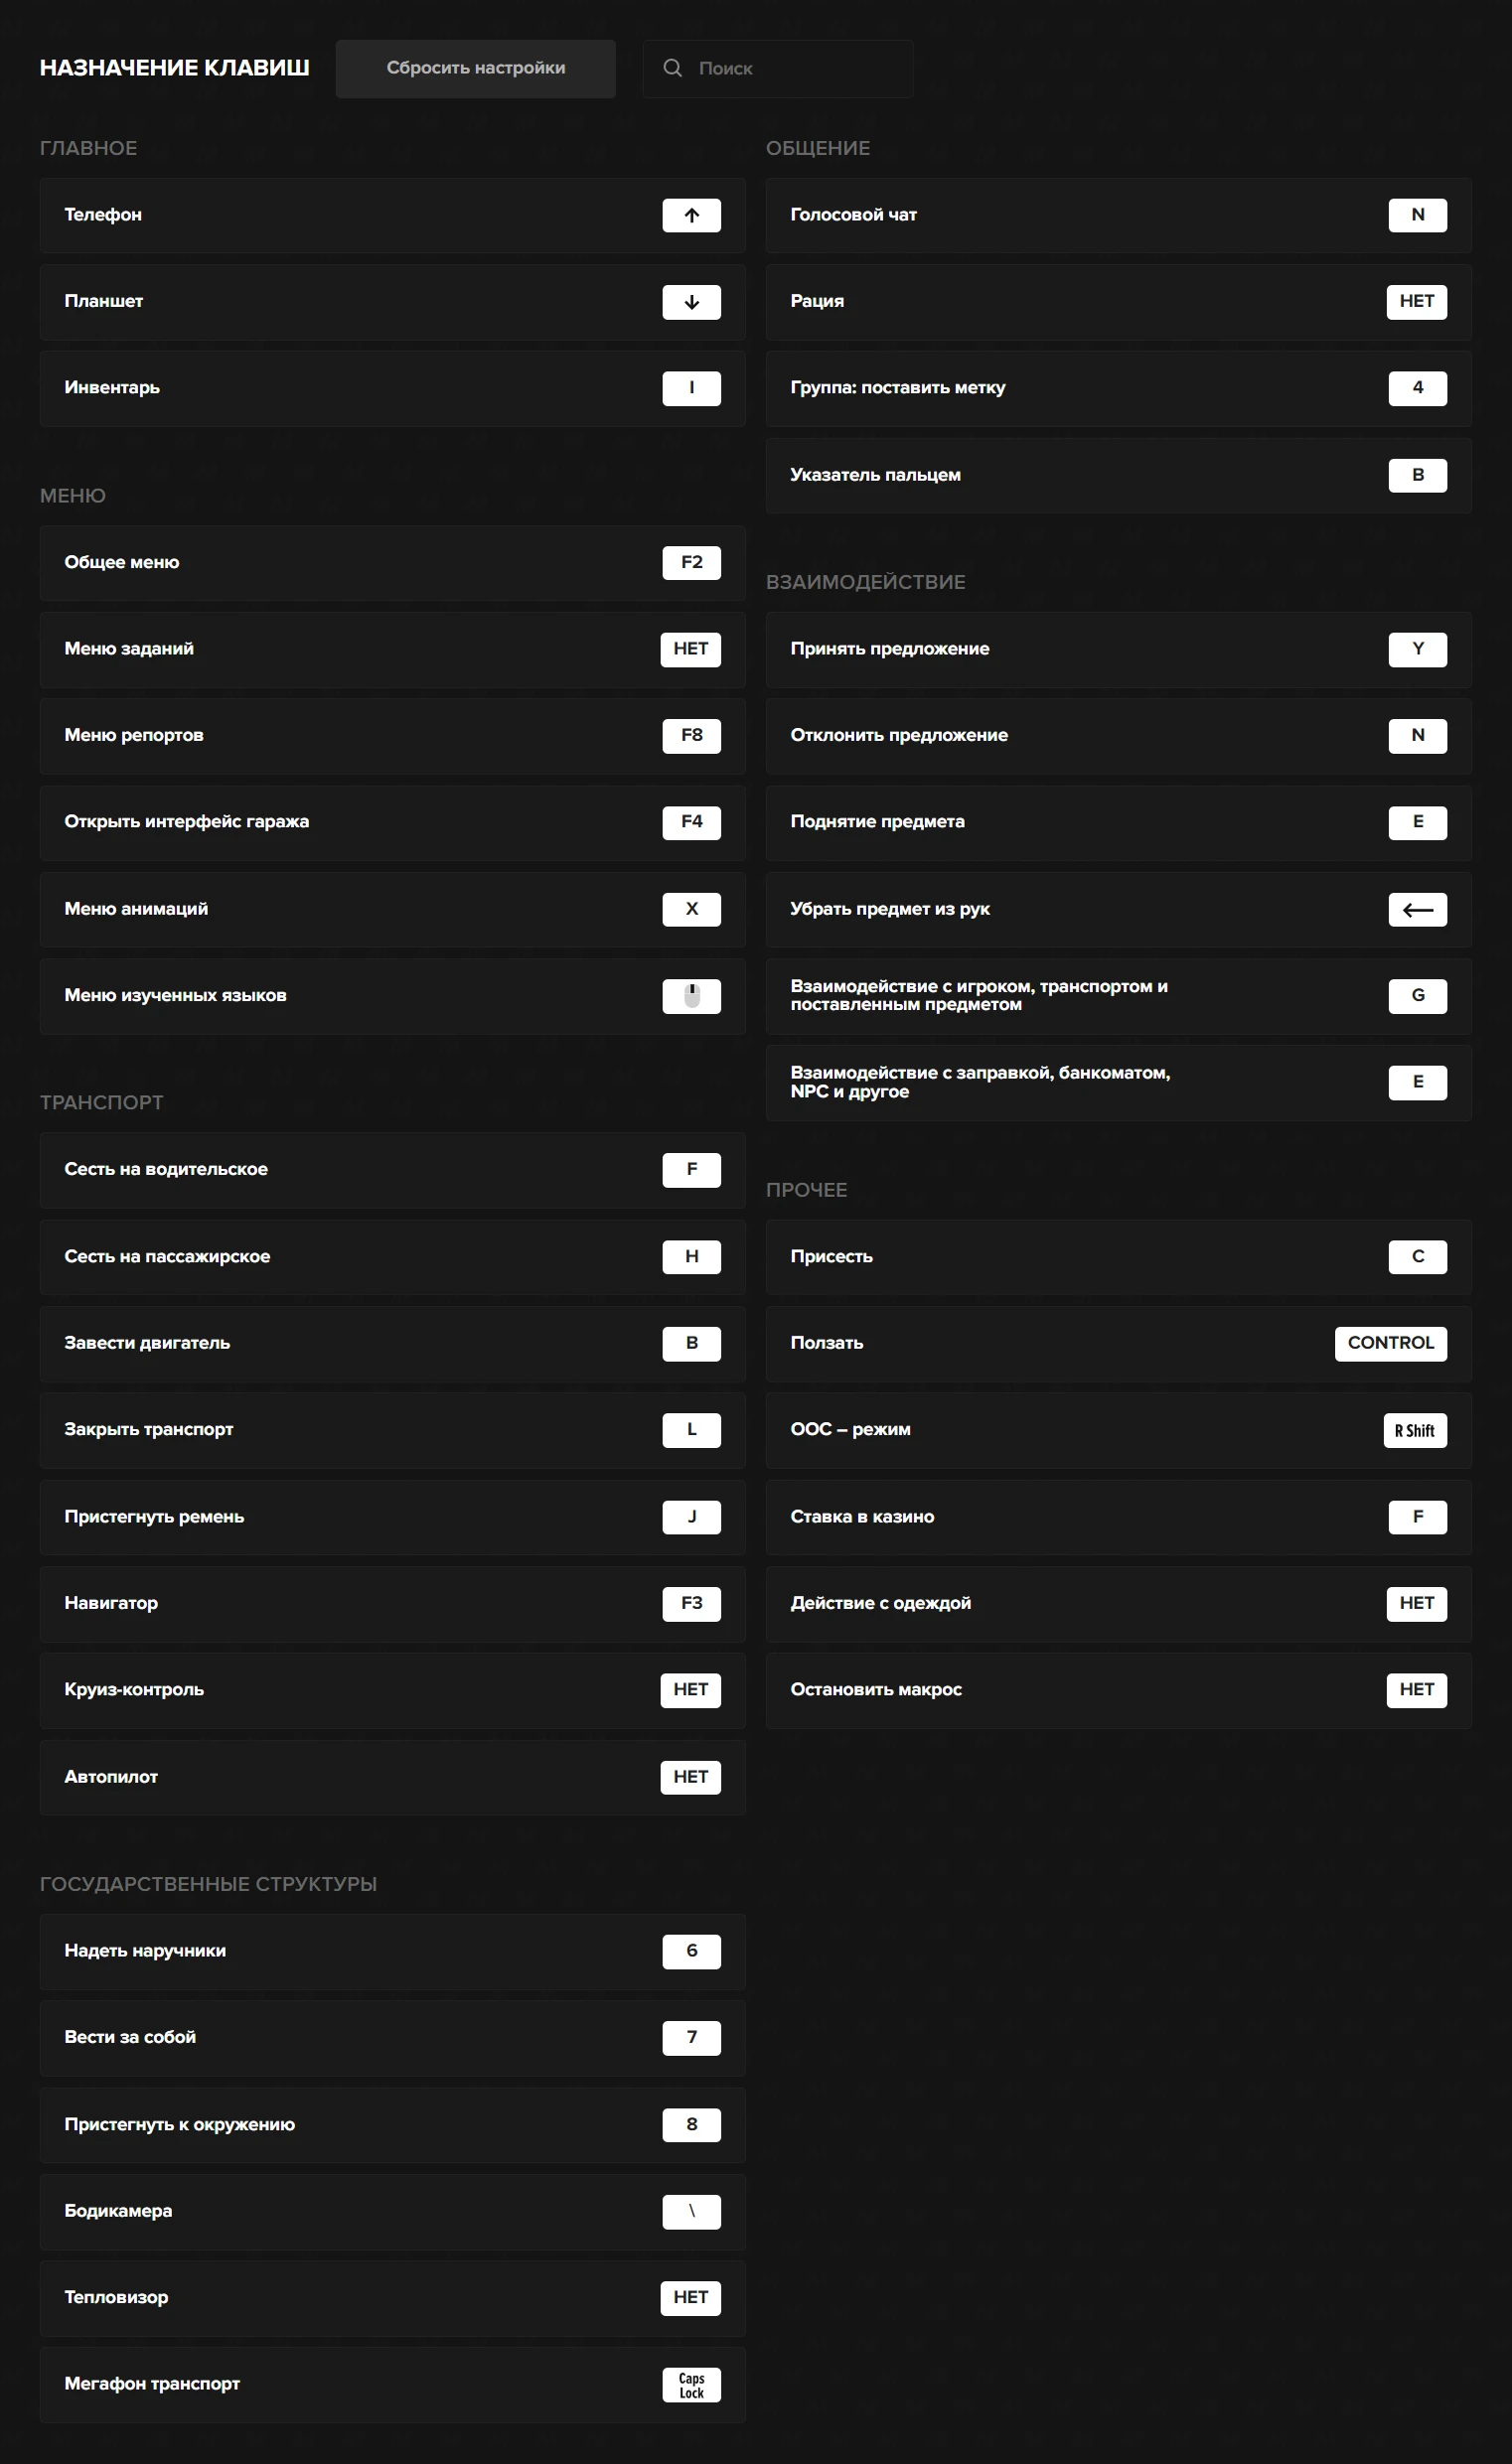The width and height of the screenshot is (1512, 2464).
Task: Change the Y key for Принять предложение
Action: [1417, 649]
